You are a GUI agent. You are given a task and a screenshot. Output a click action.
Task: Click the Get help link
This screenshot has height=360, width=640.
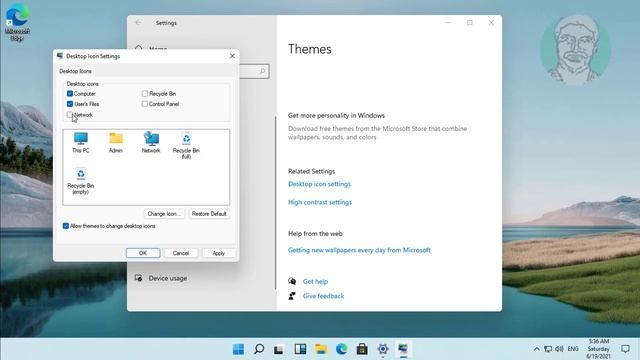[x=315, y=281]
